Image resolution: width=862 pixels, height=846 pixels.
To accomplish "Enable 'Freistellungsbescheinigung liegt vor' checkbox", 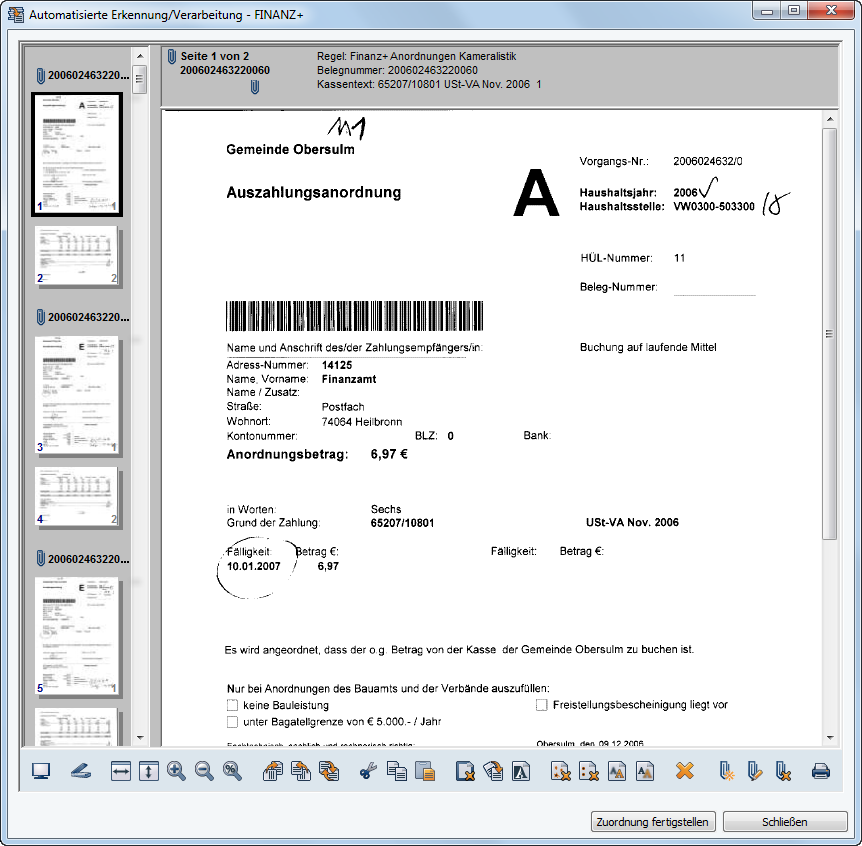I will click(542, 705).
